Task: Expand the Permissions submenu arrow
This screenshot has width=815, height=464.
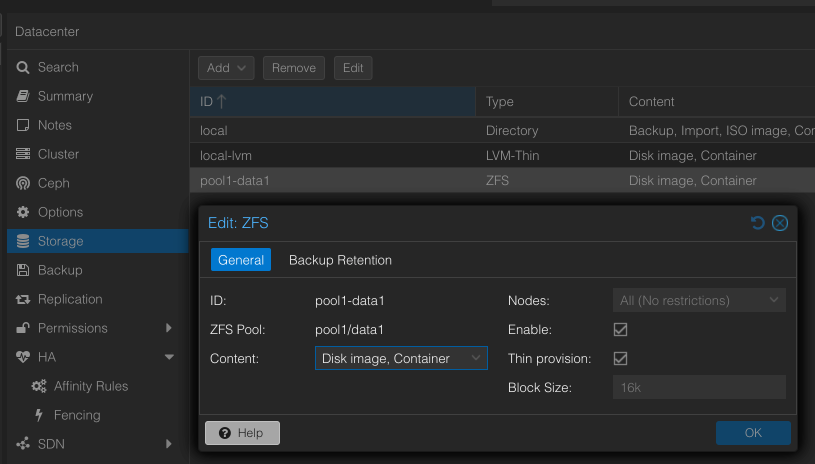Action: (168, 328)
